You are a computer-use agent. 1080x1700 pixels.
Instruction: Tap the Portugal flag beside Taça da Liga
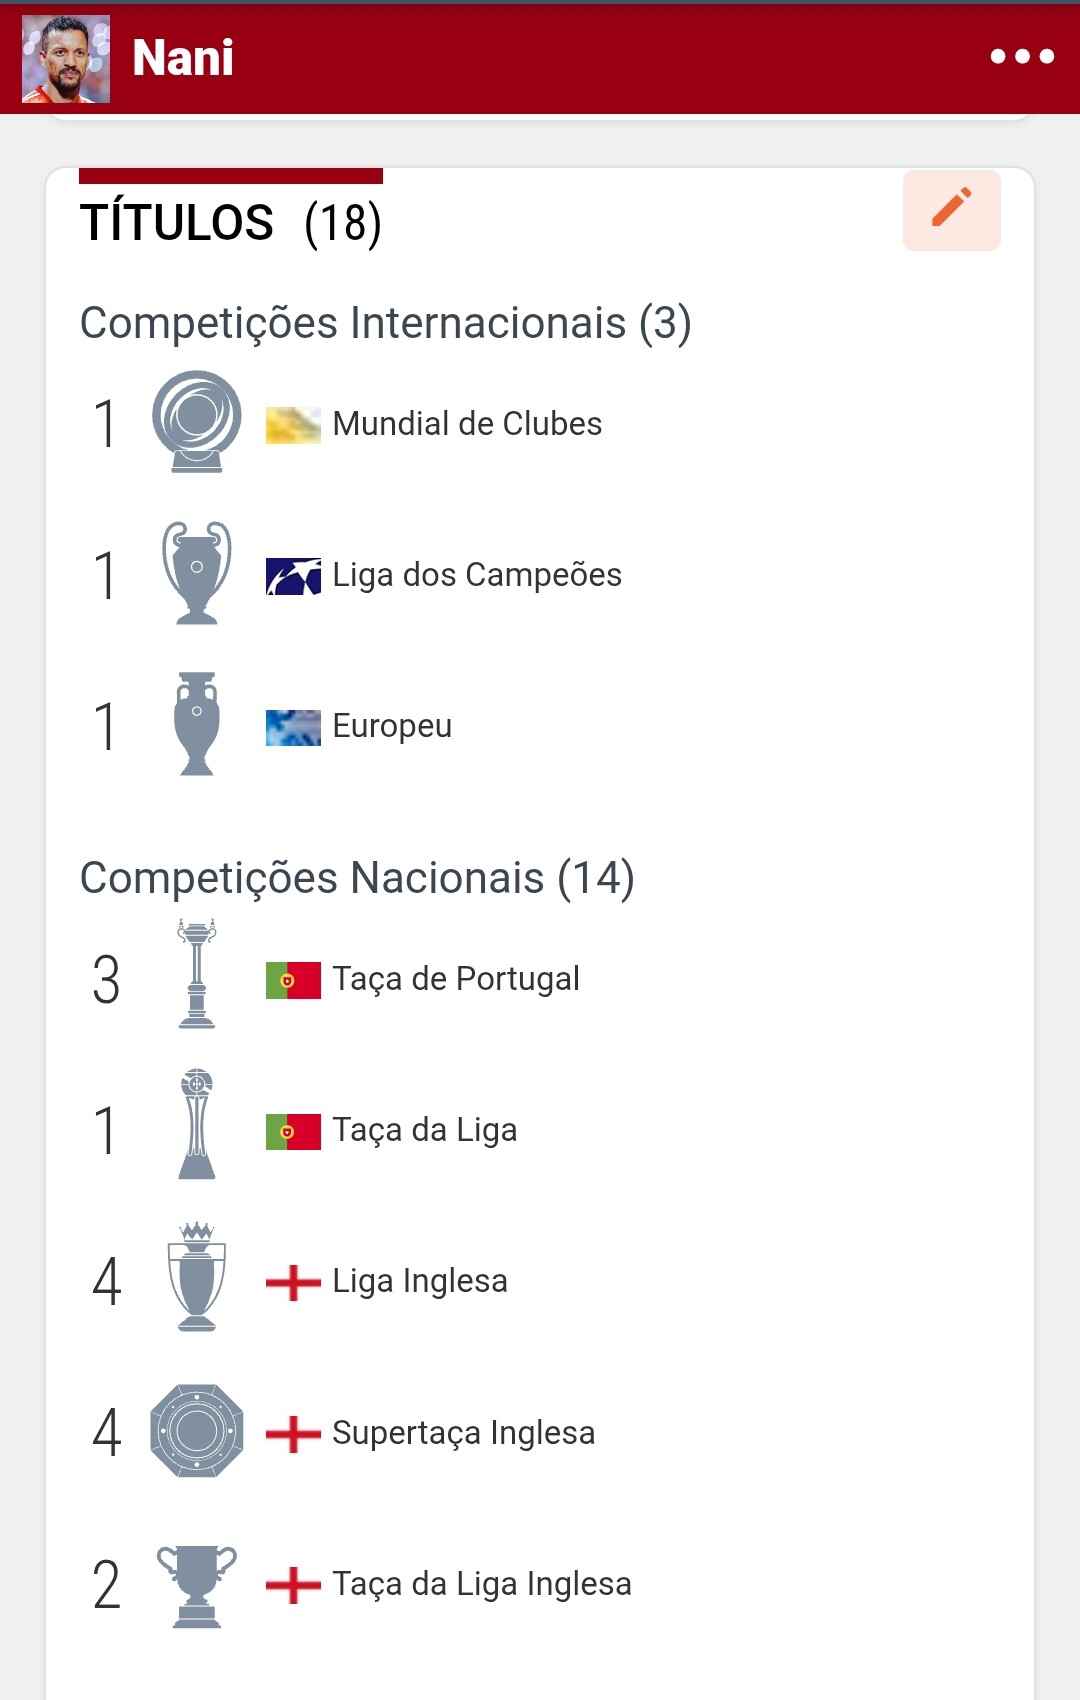[x=293, y=1132]
